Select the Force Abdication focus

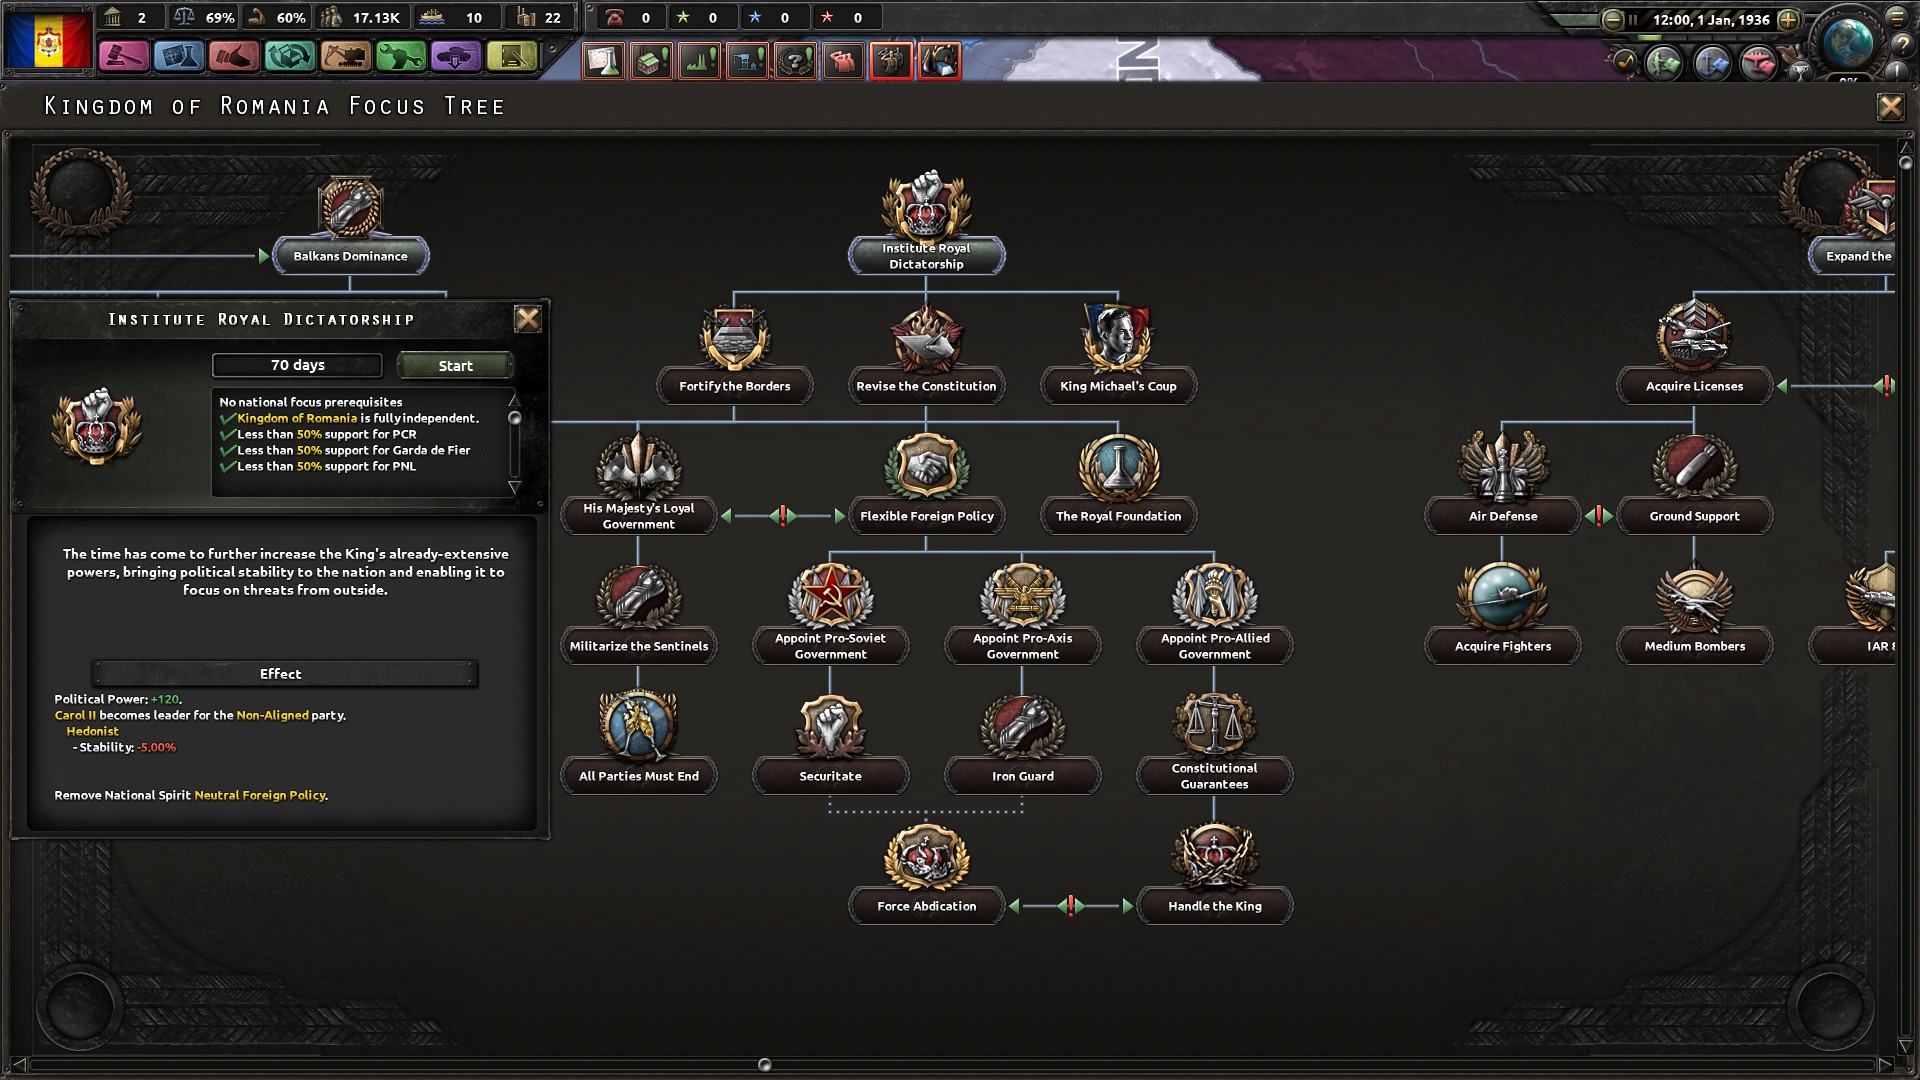926,906
